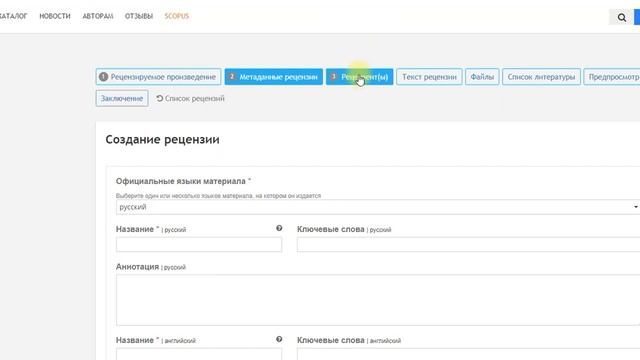
Task: Focus Название английский input field
Action: pyautogui.click(x=199, y=354)
